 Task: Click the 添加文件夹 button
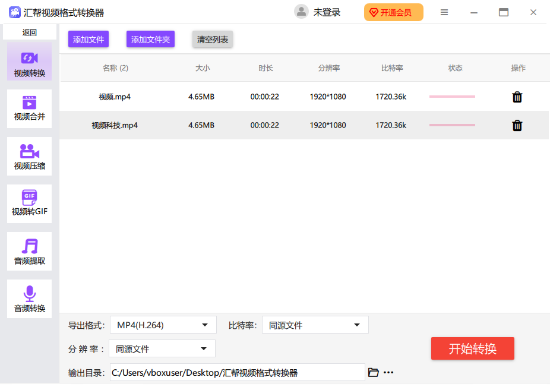coord(150,39)
